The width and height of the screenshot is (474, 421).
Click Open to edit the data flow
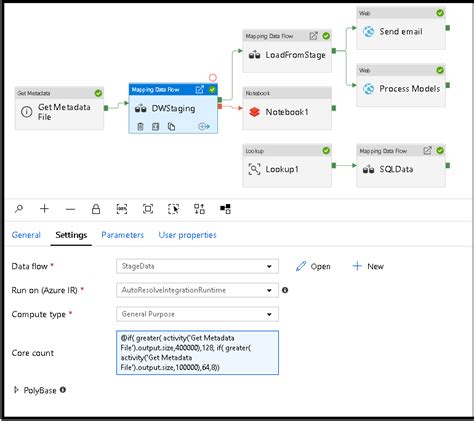coord(313,266)
